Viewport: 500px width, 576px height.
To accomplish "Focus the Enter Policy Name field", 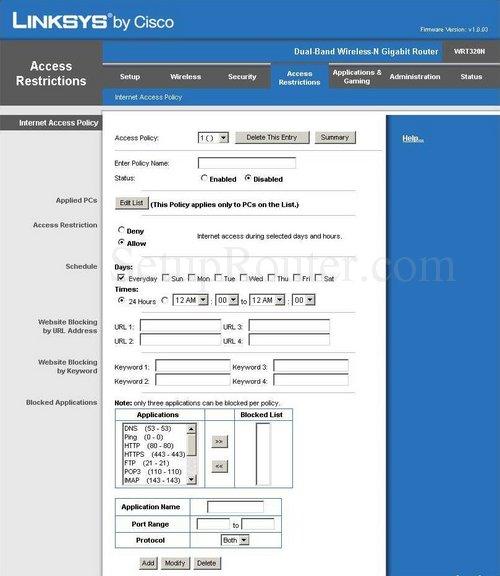I will [247, 163].
